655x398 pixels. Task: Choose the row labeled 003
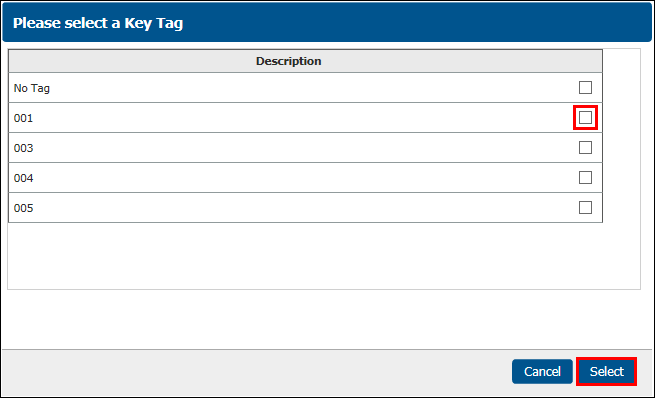point(305,148)
